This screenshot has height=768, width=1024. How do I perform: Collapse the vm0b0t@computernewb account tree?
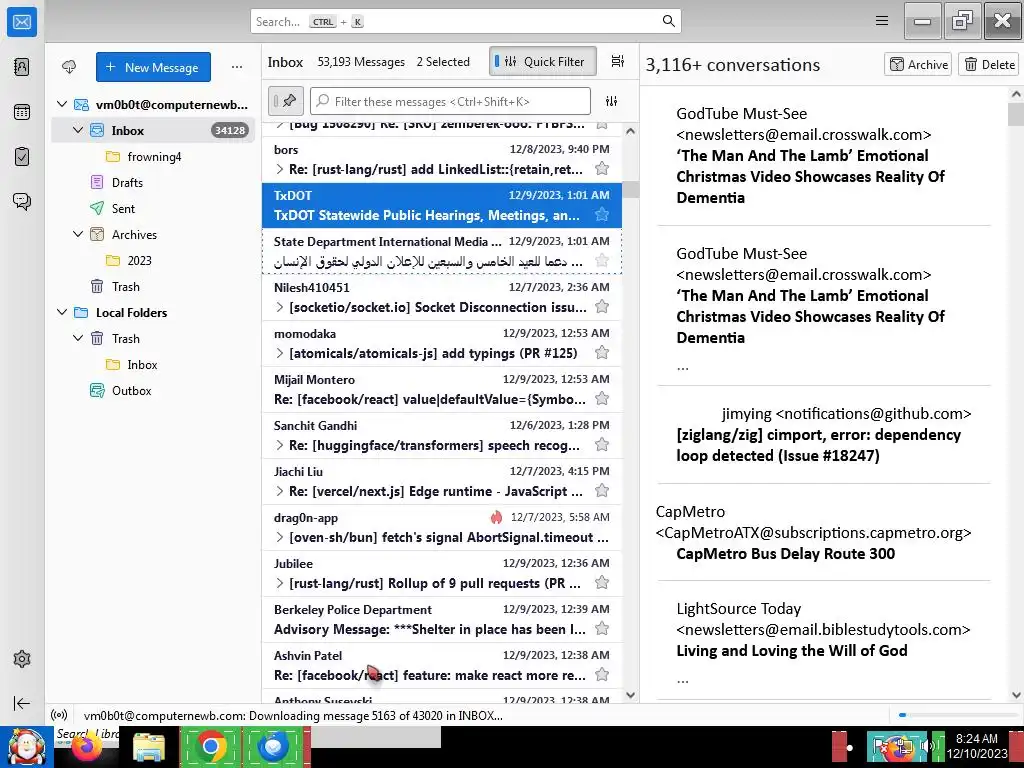tap(62, 104)
